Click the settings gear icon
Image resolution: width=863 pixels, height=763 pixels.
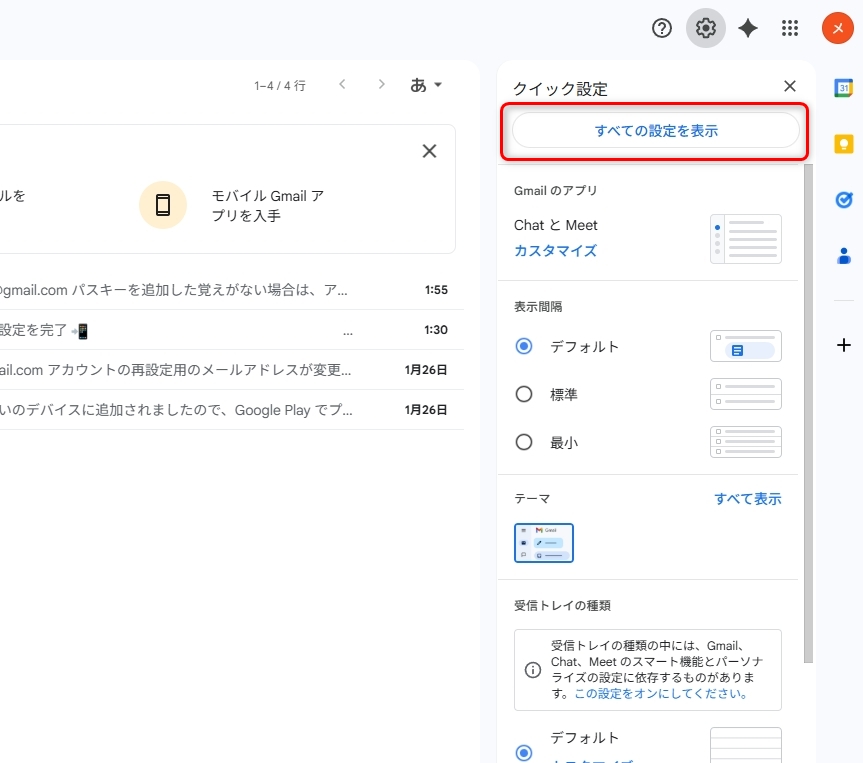tap(705, 28)
